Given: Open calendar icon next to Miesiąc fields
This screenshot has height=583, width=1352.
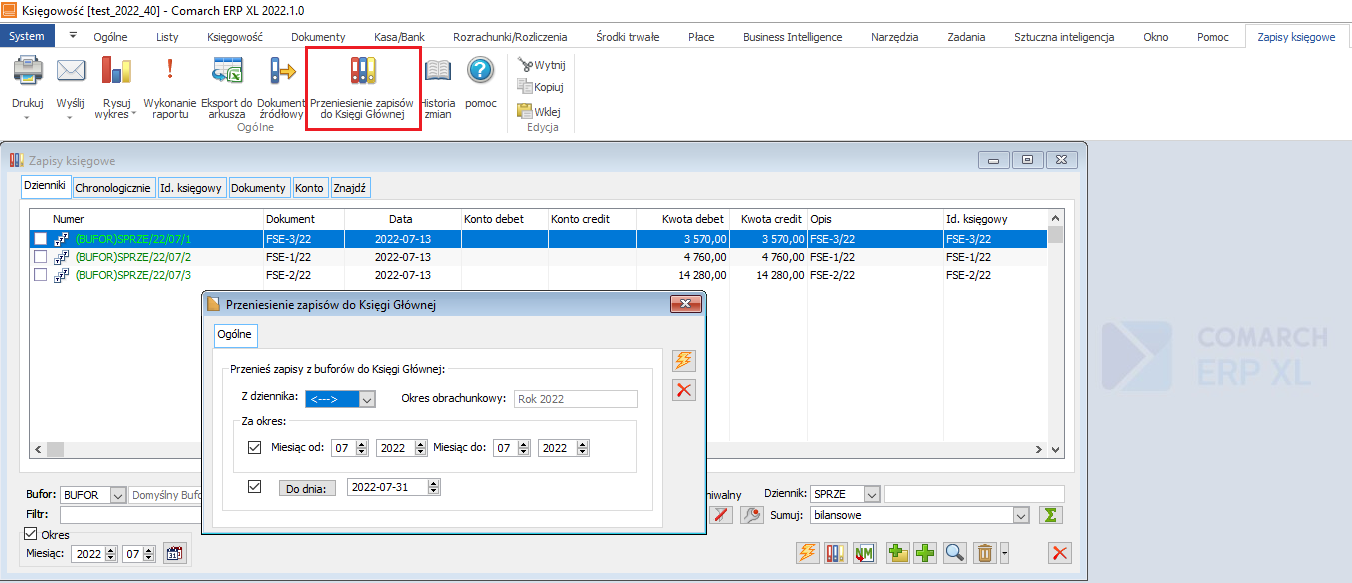Looking at the screenshot, I should (x=174, y=553).
